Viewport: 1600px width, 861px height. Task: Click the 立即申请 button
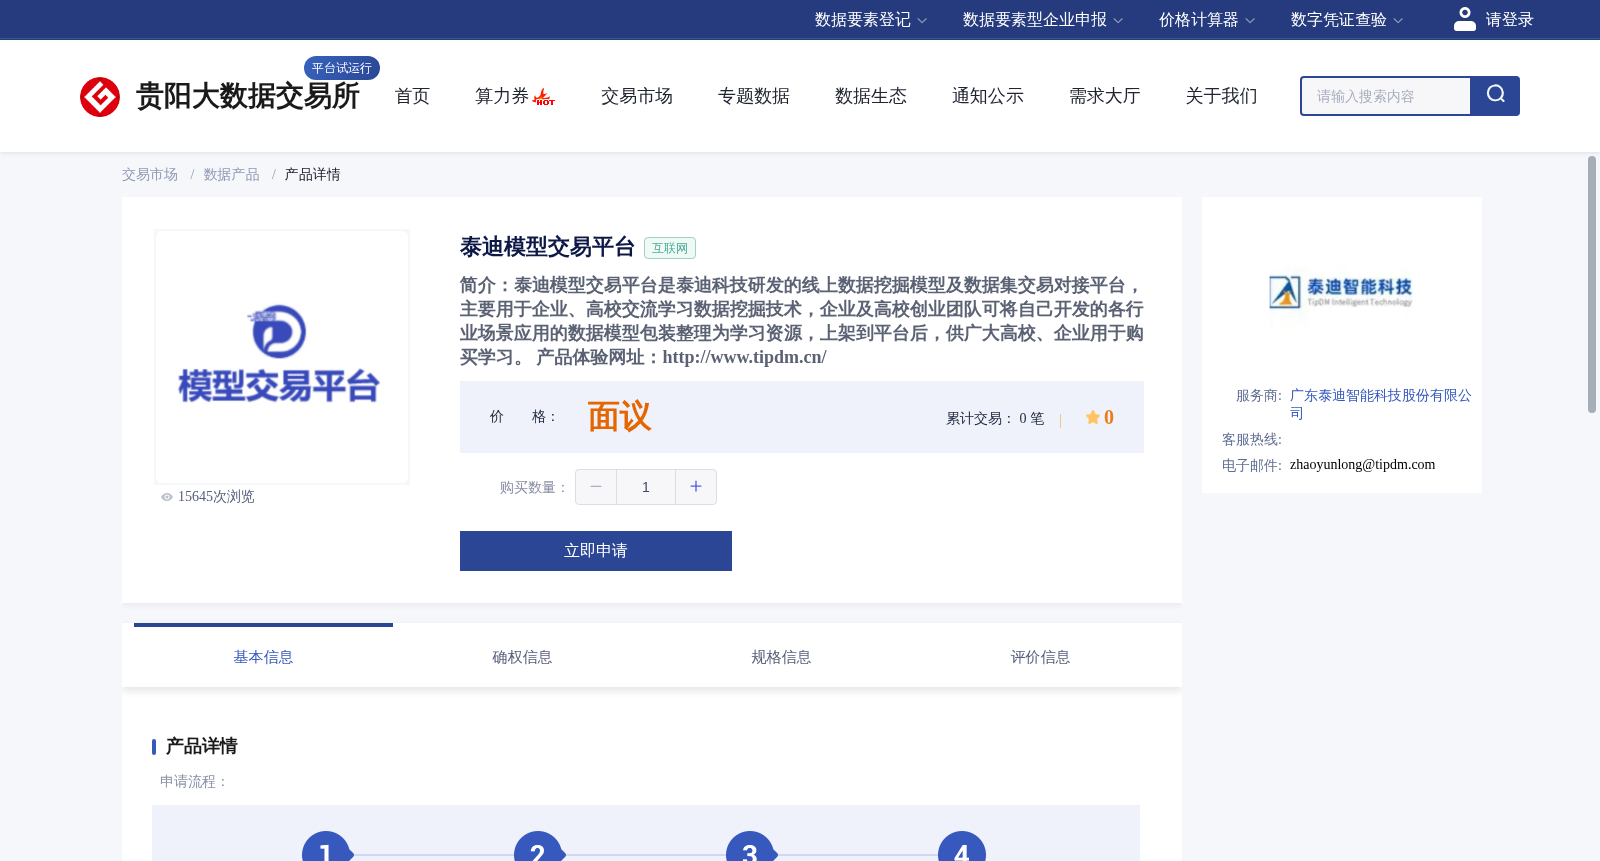tap(596, 551)
